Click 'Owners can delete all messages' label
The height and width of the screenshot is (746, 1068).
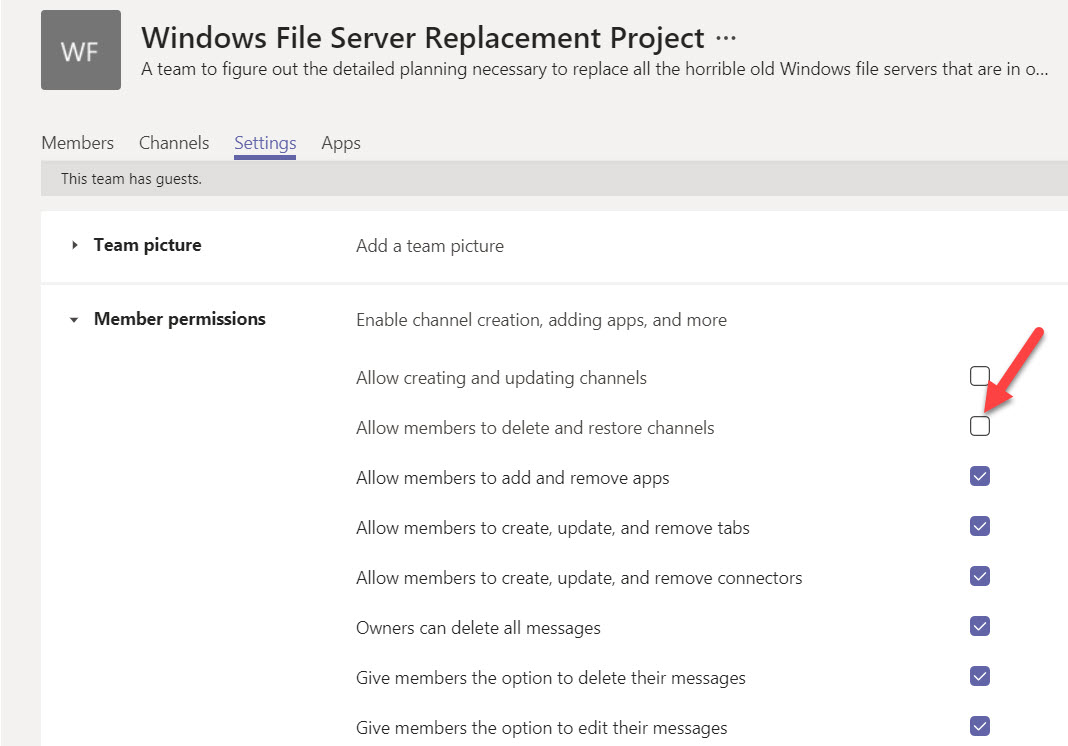tap(478, 628)
